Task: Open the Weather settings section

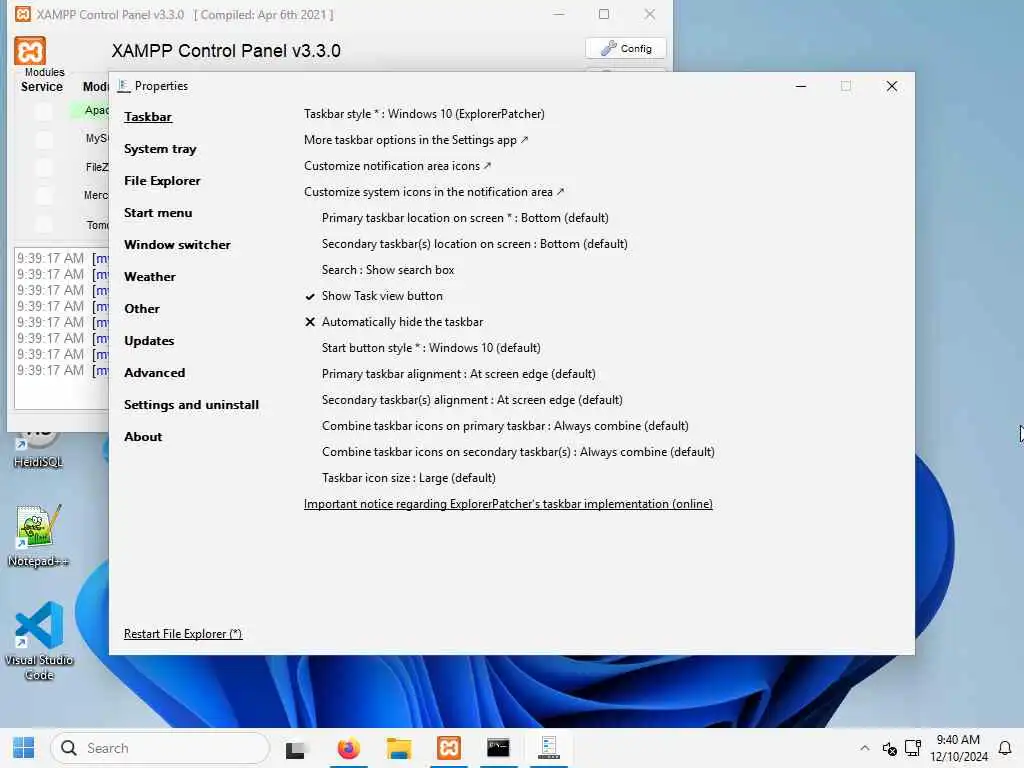Action: pyautogui.click(x=150, y=277)
